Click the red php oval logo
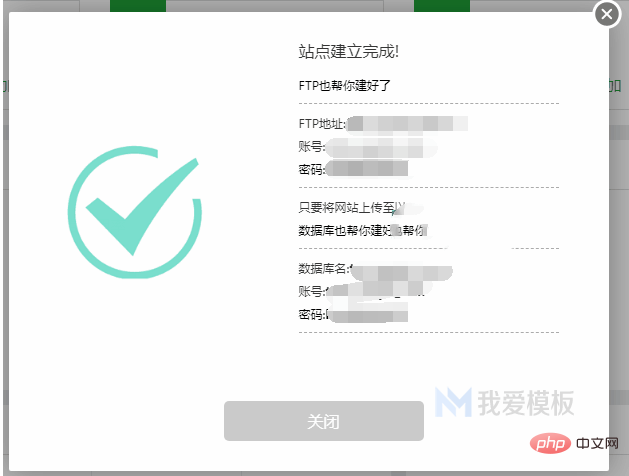The height and width of the screenshot is (476, 629). point(550,444)
